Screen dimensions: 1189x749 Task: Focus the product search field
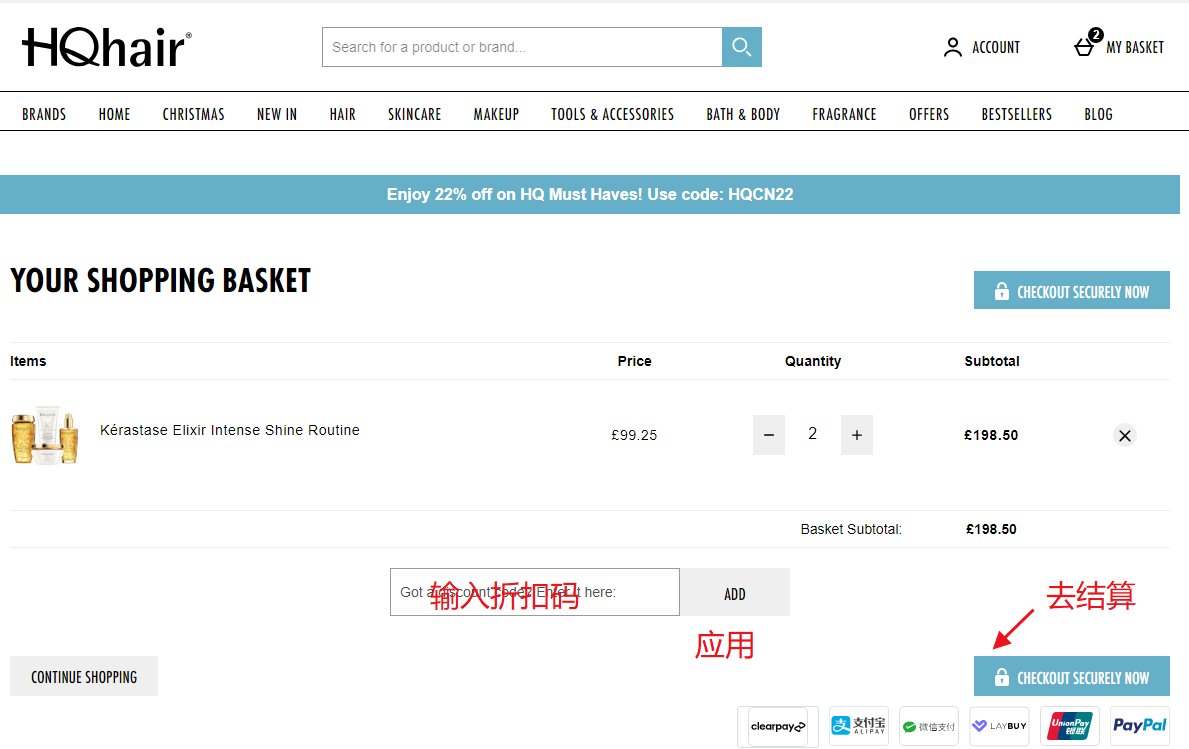(x=522, y=47)
